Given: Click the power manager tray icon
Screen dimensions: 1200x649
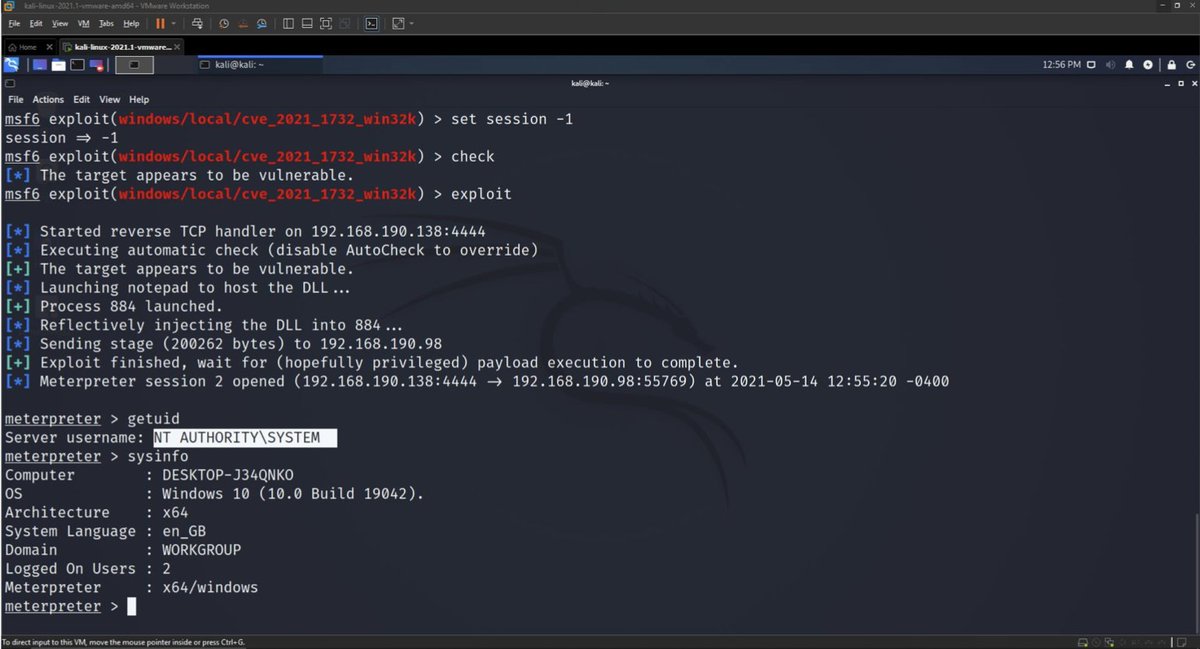Looking at the screenshot, I should point(1148,65).
